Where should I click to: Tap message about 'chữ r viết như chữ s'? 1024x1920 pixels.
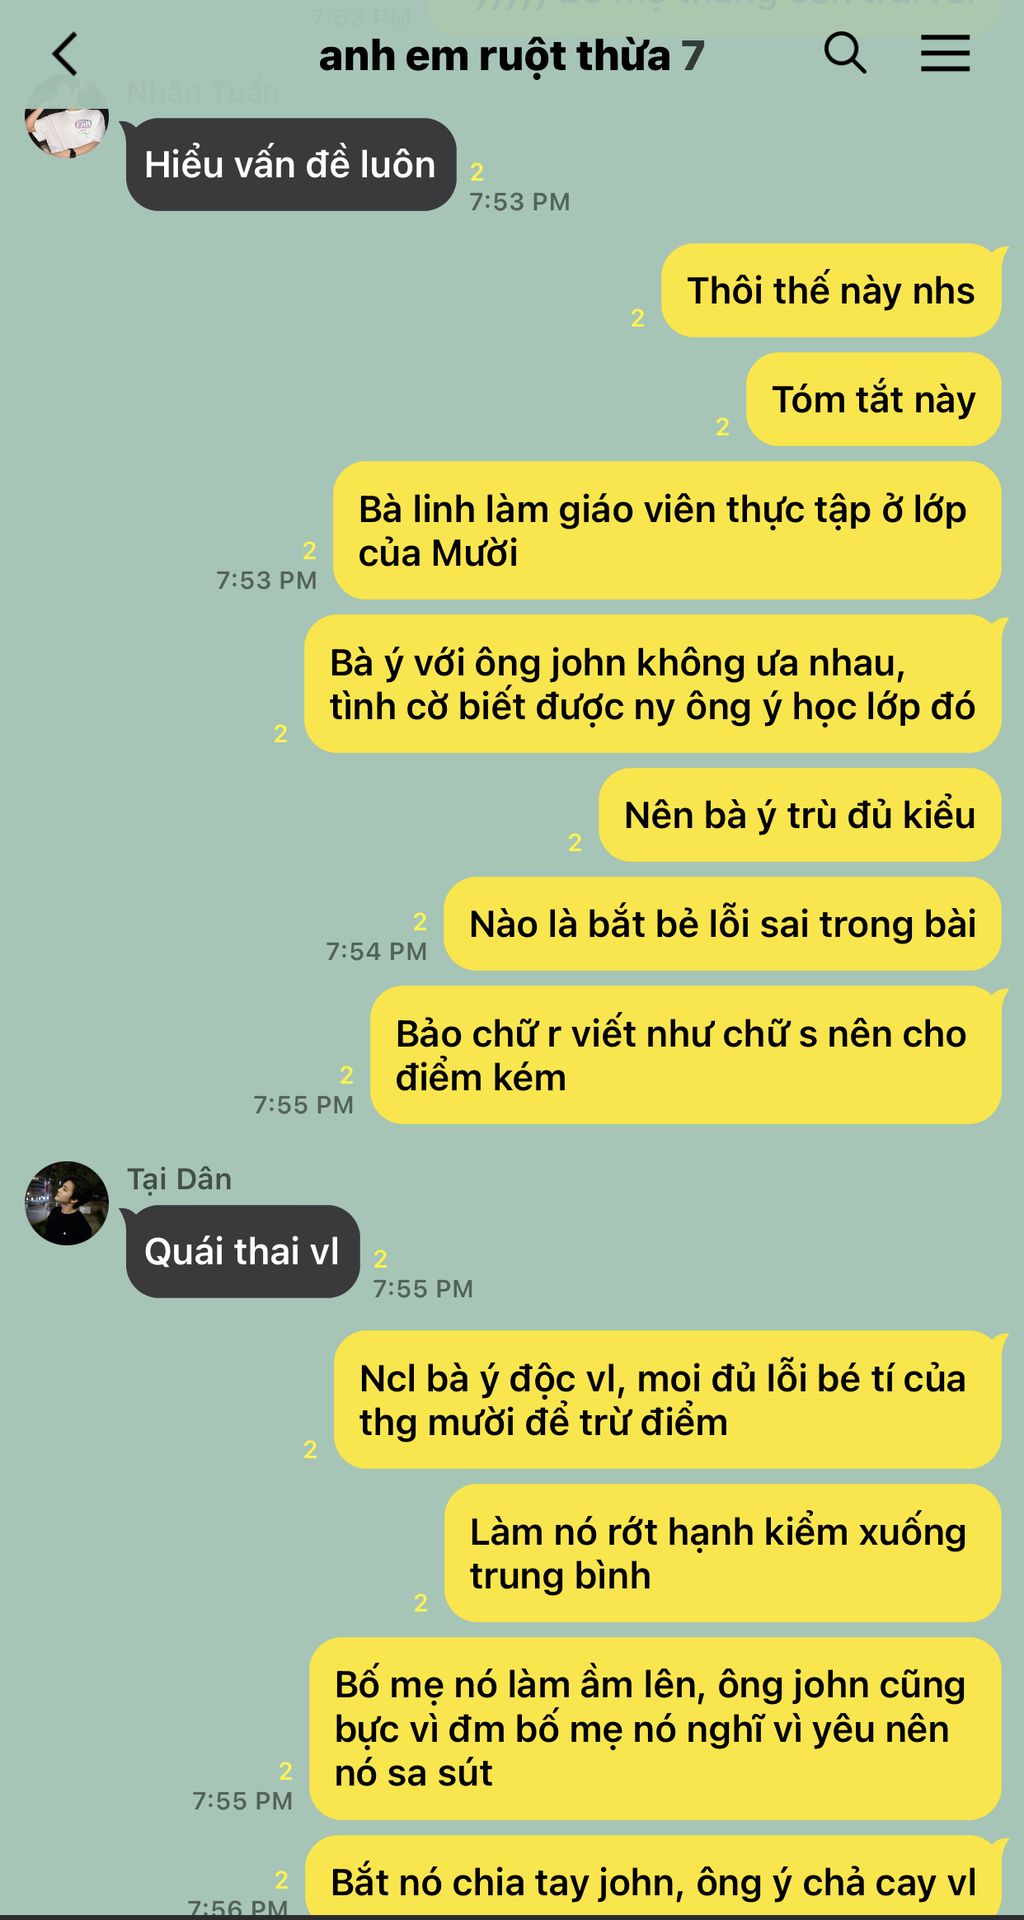coord(686,1055)
